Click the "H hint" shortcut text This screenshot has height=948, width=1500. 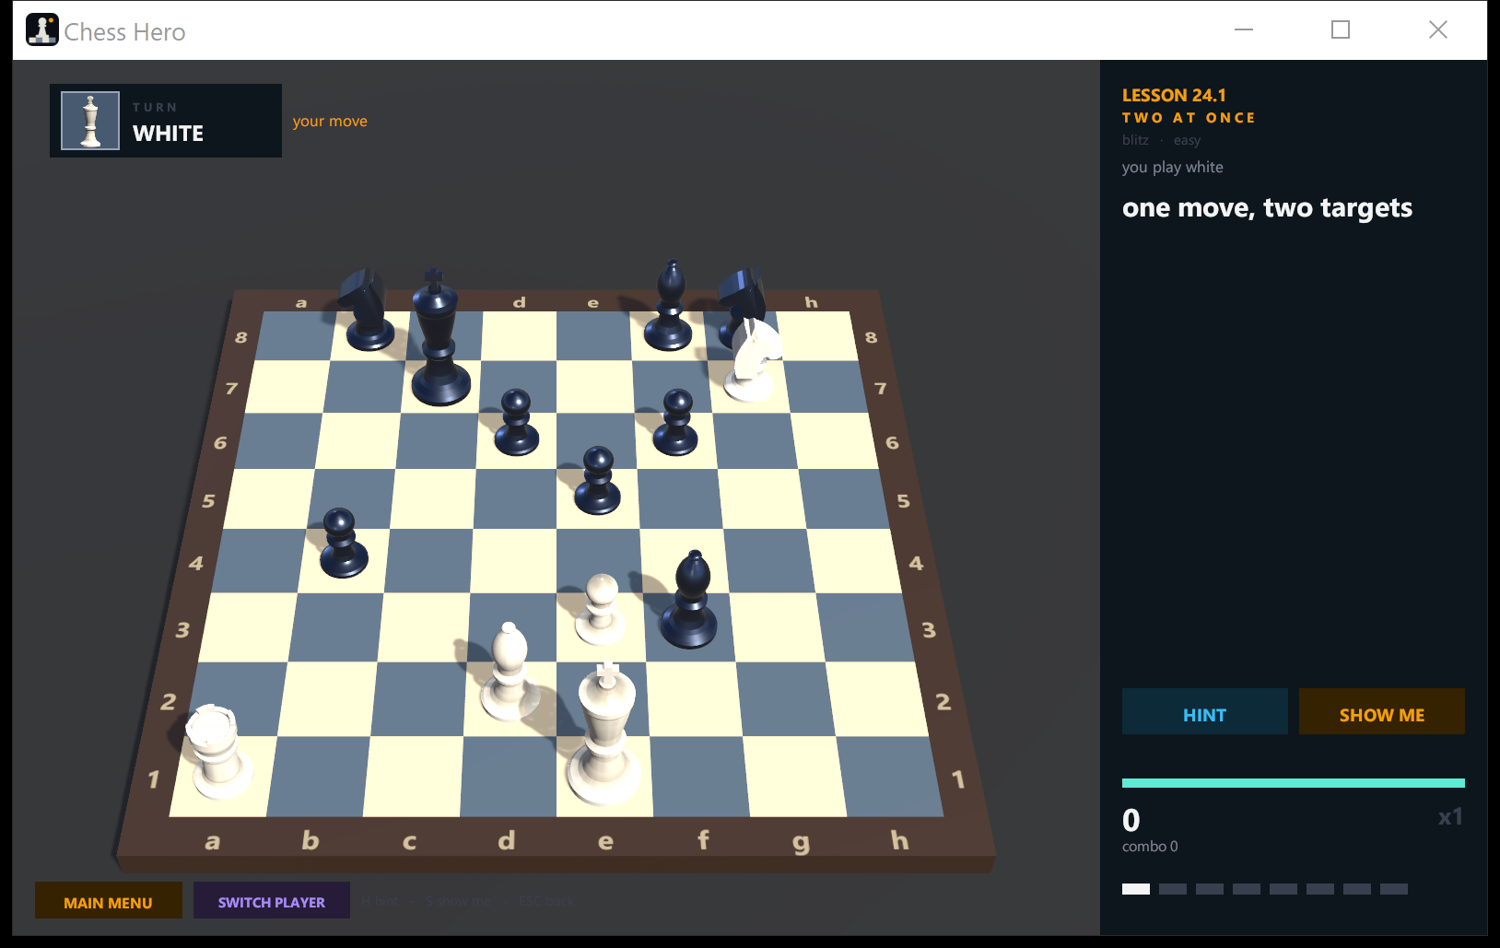[380, 901]
